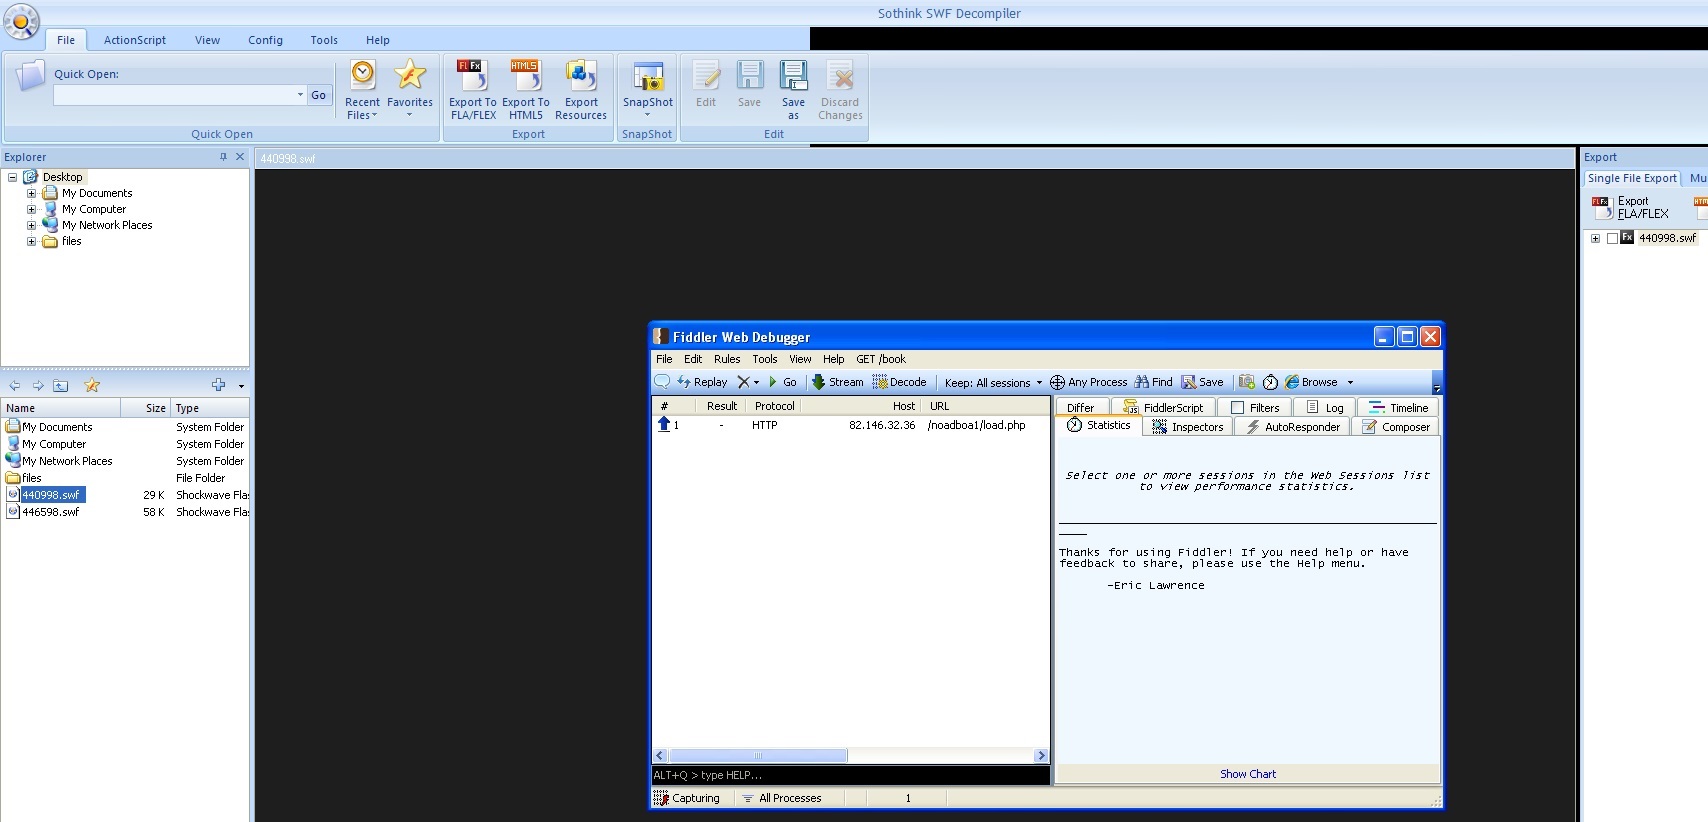The width and height of the screenshot is (1708, 822).
Task: Click Single File Export tab in Export panel
Action: [x=1632, y=178]
